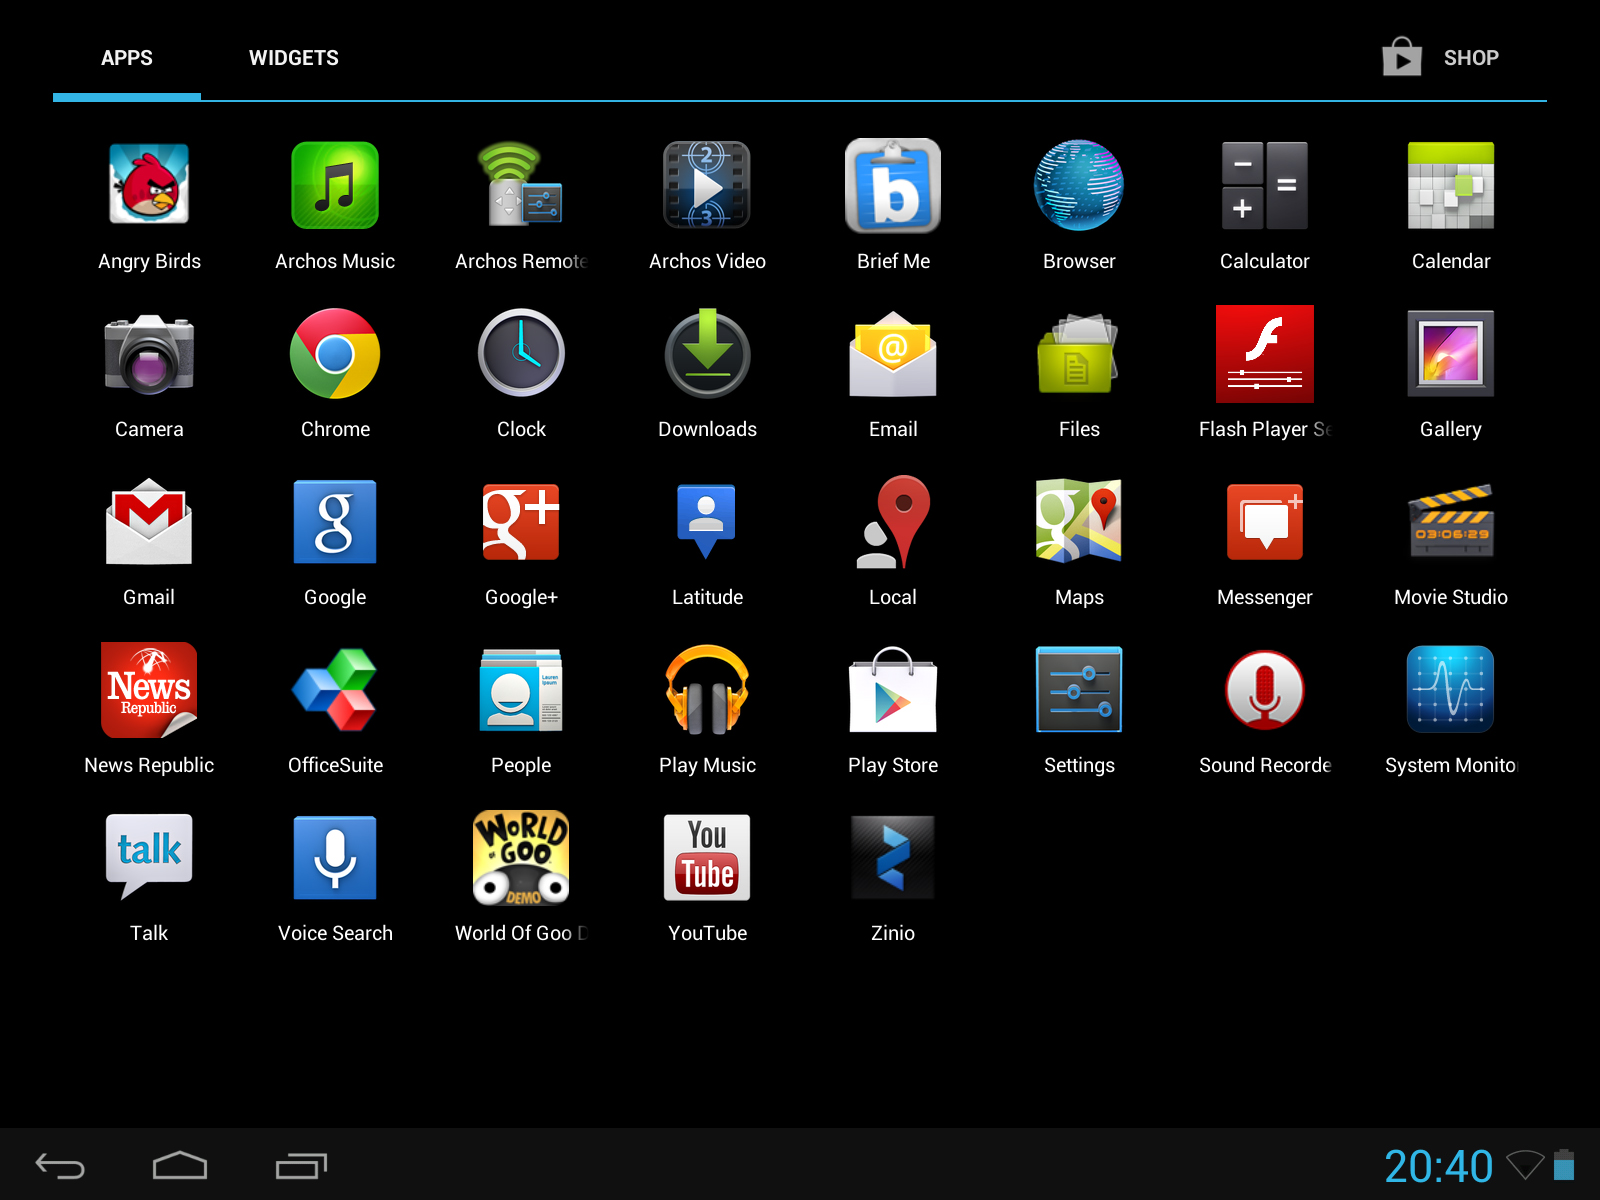Tap the 20:40 clock in status bar
The height and width of the screenshot is (1200, 1600).
[x=1438, y=1166]
